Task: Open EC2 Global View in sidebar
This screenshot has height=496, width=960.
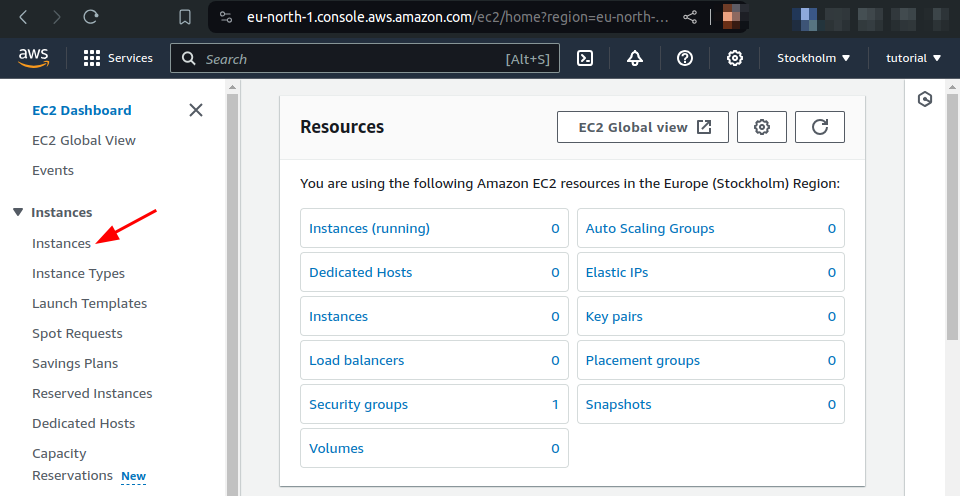Action: [84, 140]
